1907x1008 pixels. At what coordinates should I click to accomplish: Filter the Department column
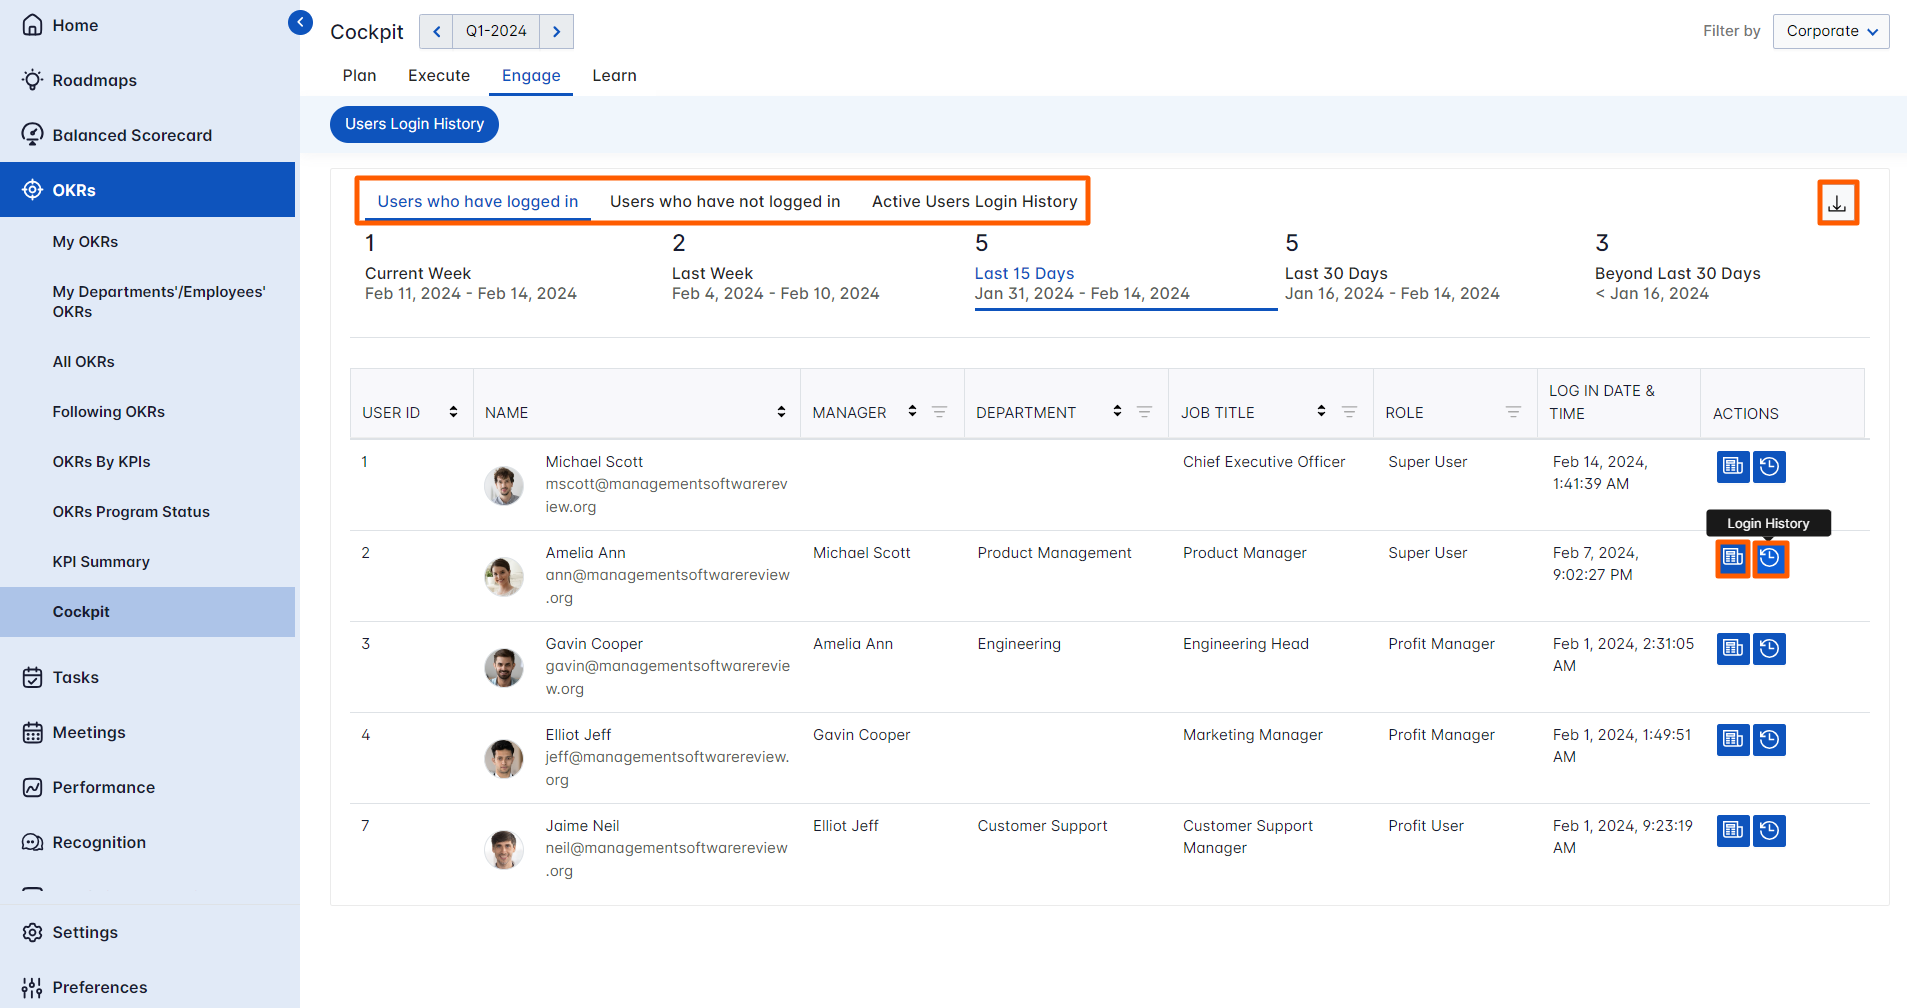tap(1144, 412)
